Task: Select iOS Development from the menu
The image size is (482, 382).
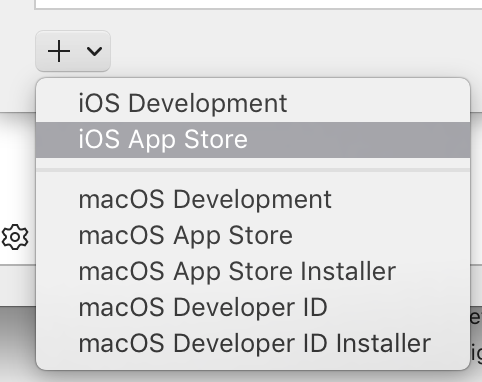Action: [x=253, y=103]
